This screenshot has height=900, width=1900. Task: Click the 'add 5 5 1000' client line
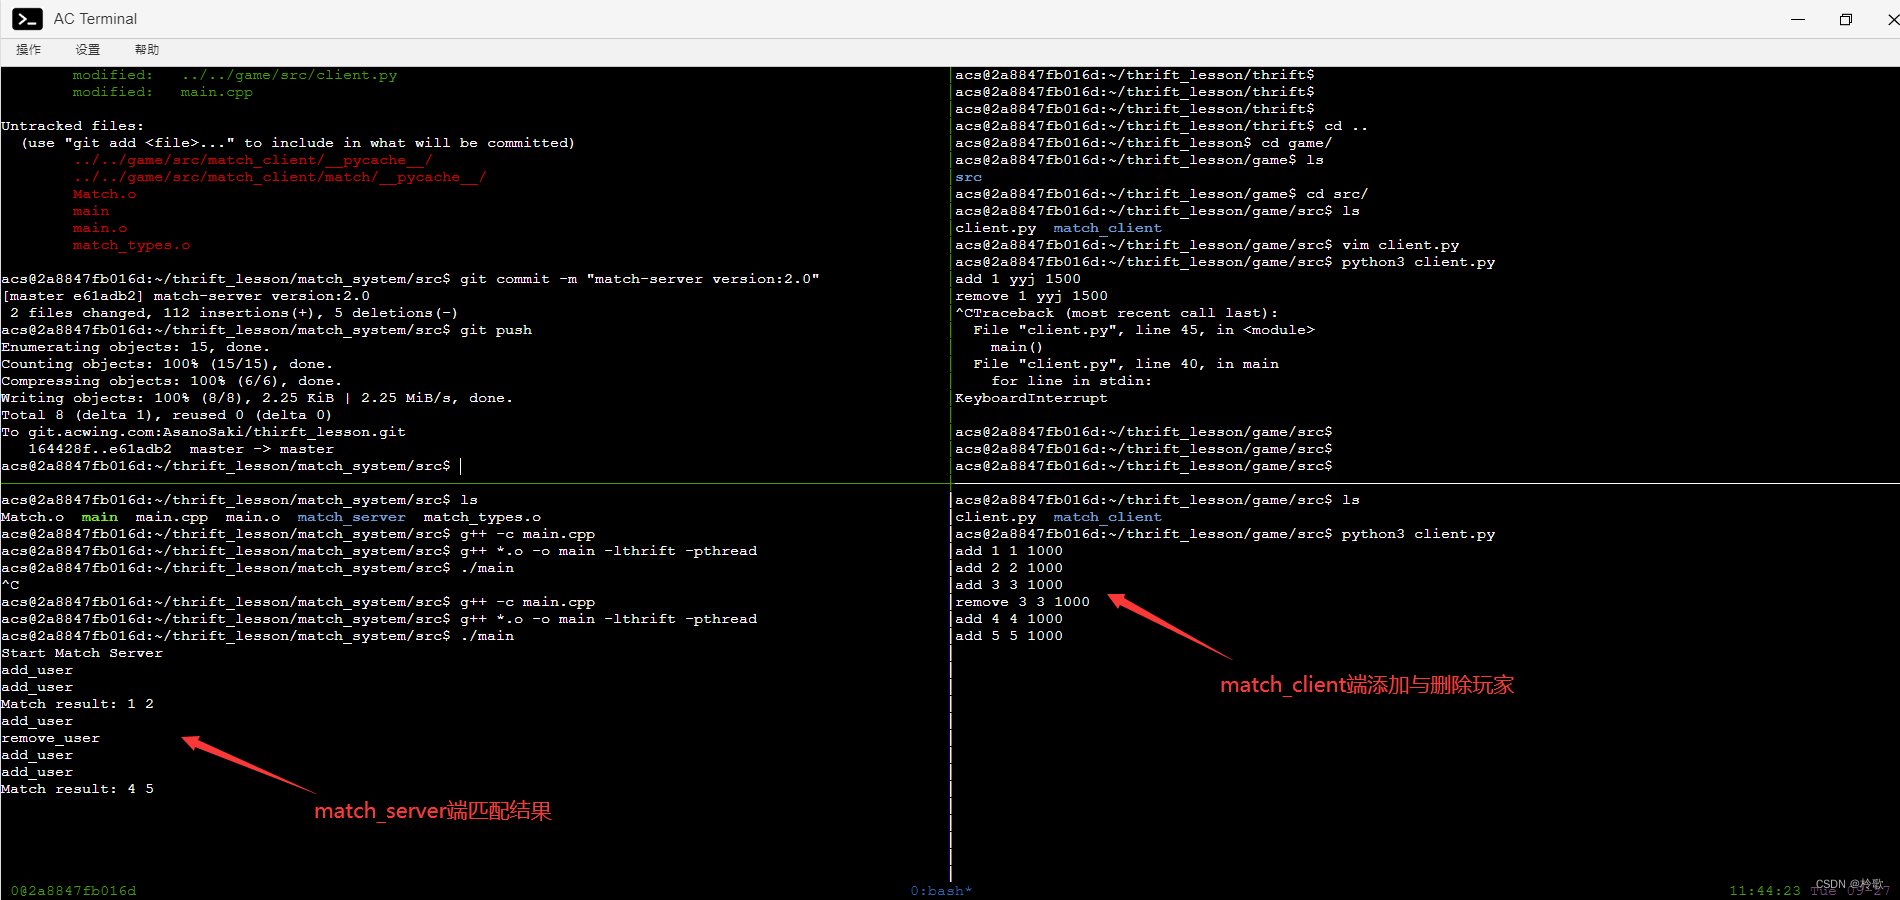click(1009, 636)
